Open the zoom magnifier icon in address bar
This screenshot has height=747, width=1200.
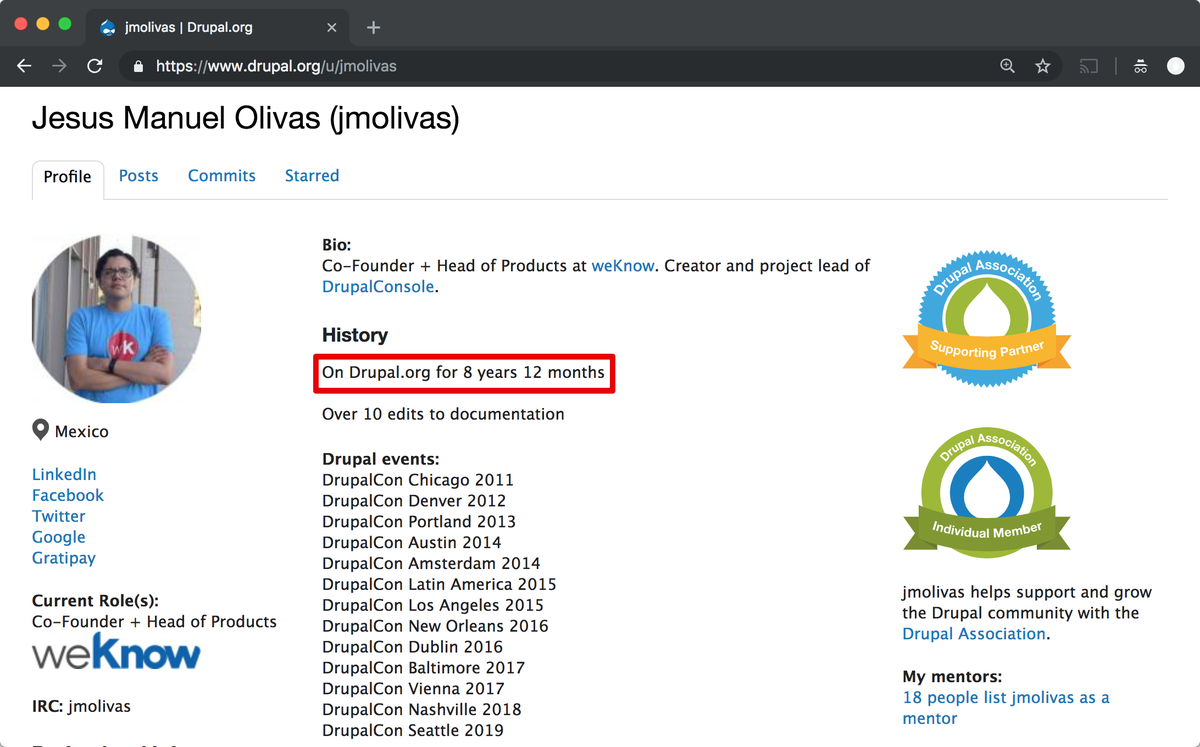click(1008, 66)
